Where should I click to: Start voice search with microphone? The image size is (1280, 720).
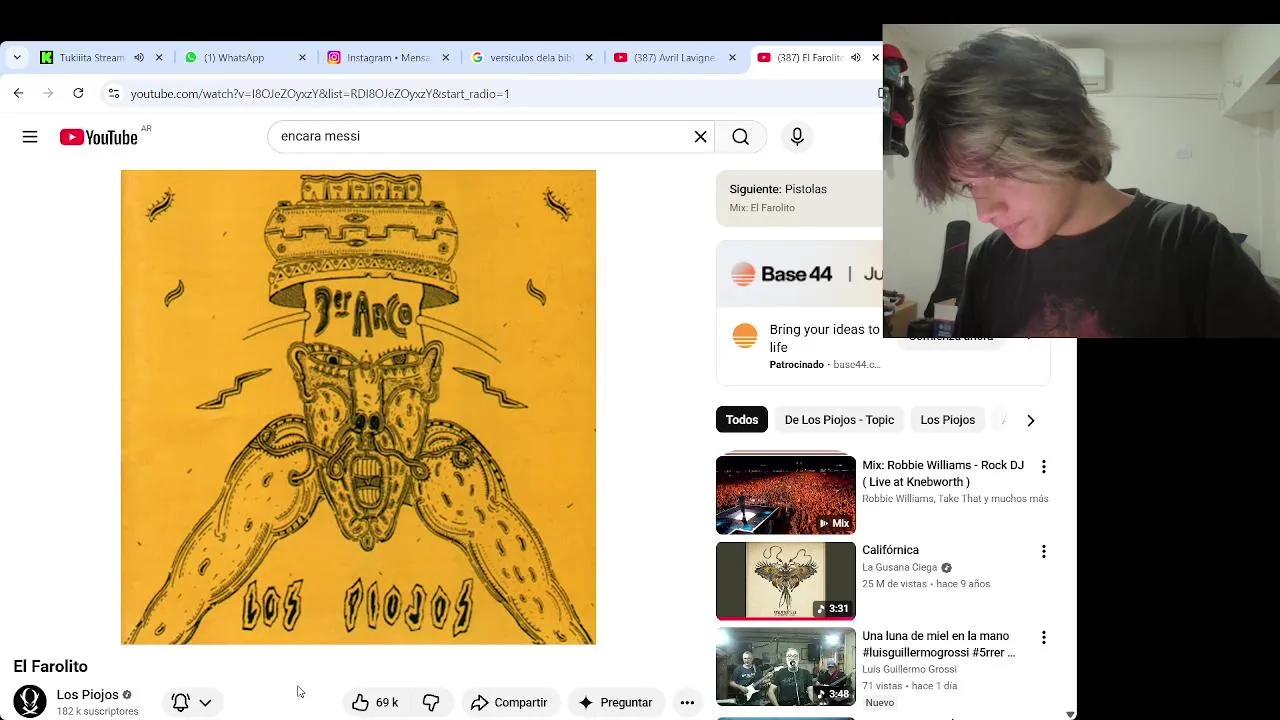(797, 137)
